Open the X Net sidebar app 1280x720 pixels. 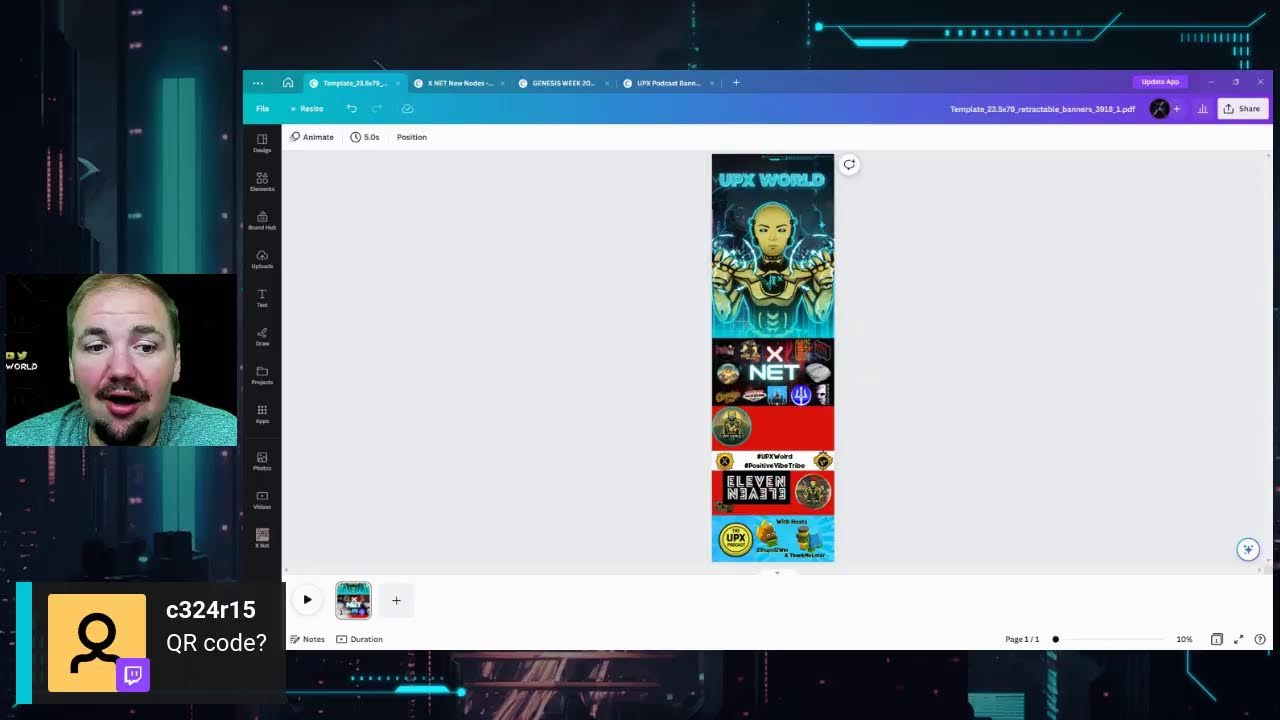(x=262, y=539)
